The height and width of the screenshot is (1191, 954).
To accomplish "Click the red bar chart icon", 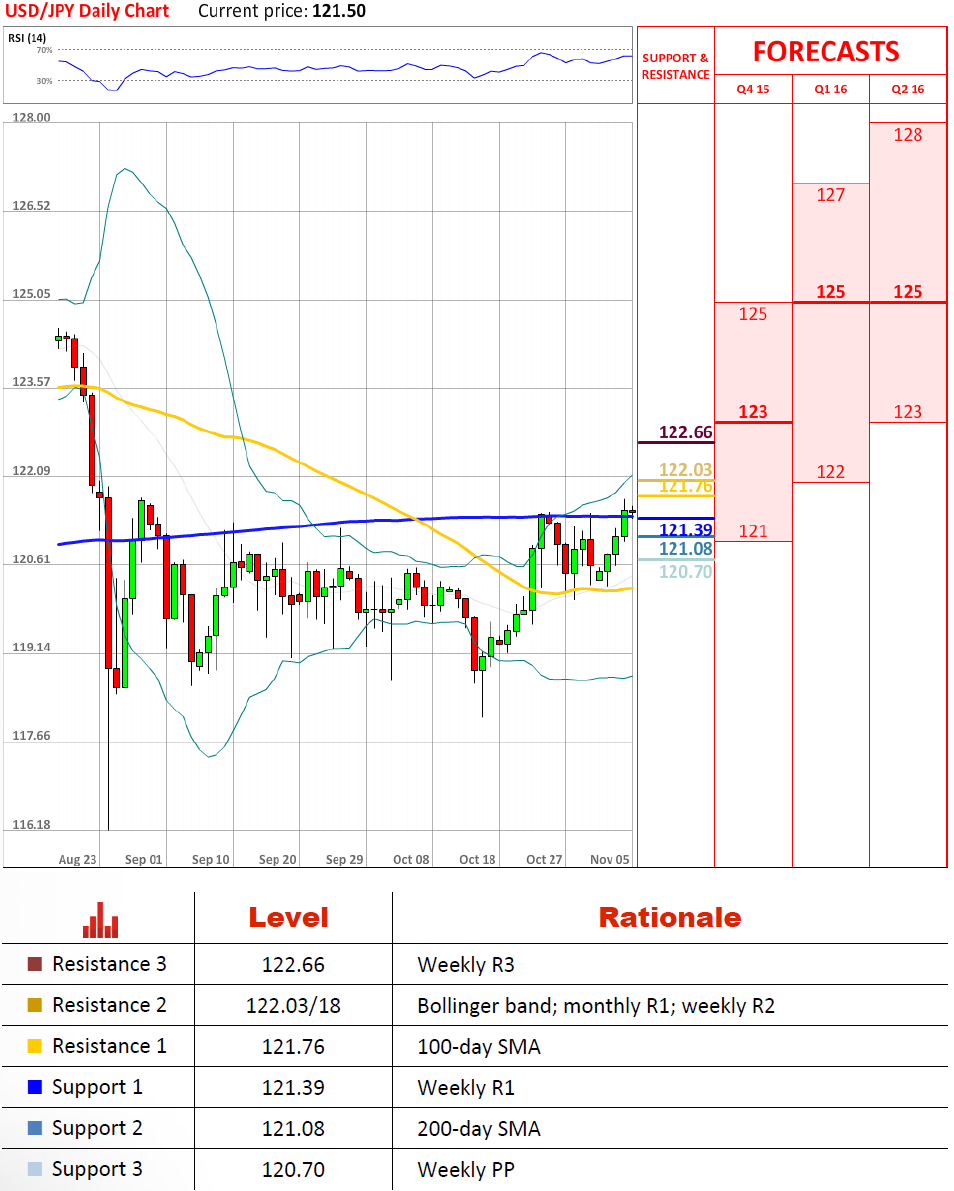I will [x=100, y=920].
